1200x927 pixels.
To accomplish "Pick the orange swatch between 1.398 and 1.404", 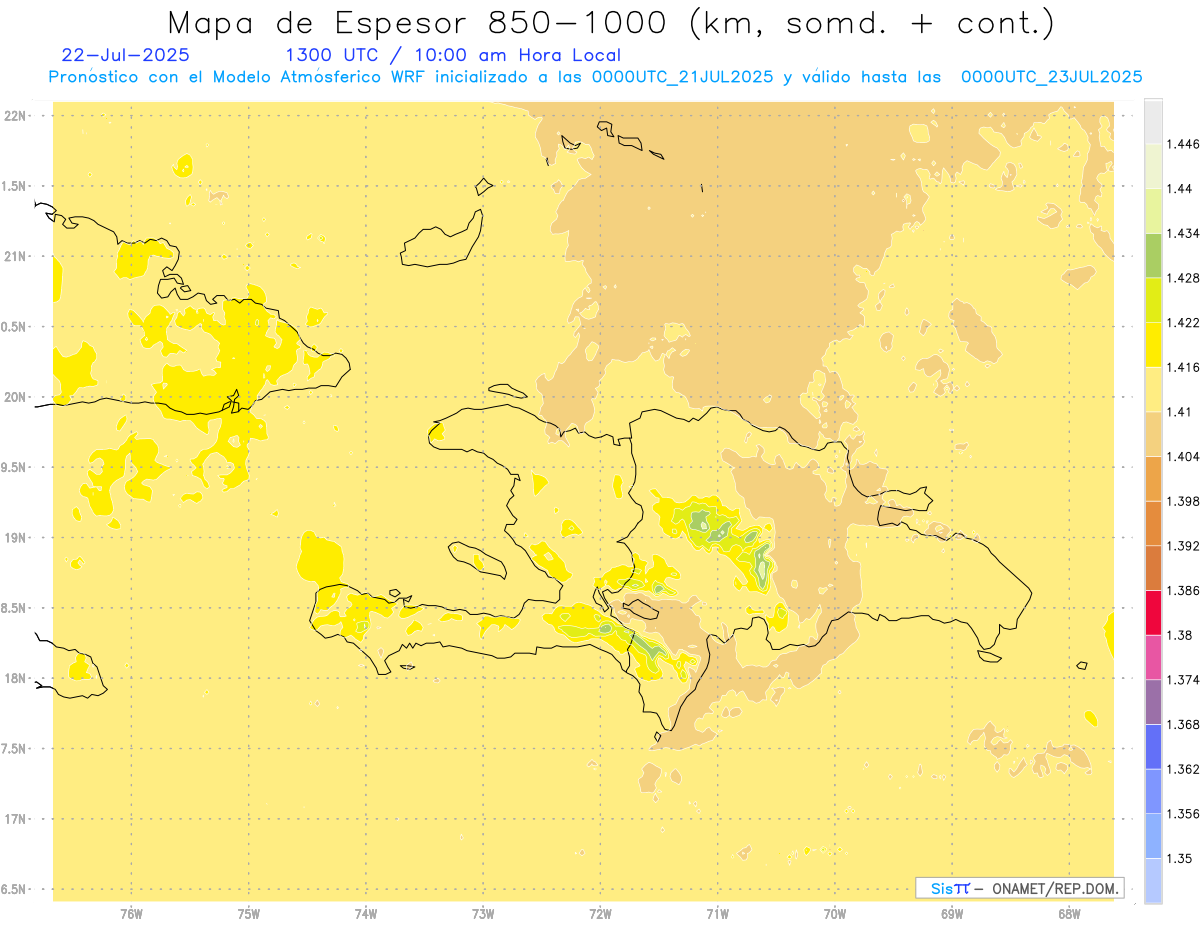I will click(x=1153, y=479).
